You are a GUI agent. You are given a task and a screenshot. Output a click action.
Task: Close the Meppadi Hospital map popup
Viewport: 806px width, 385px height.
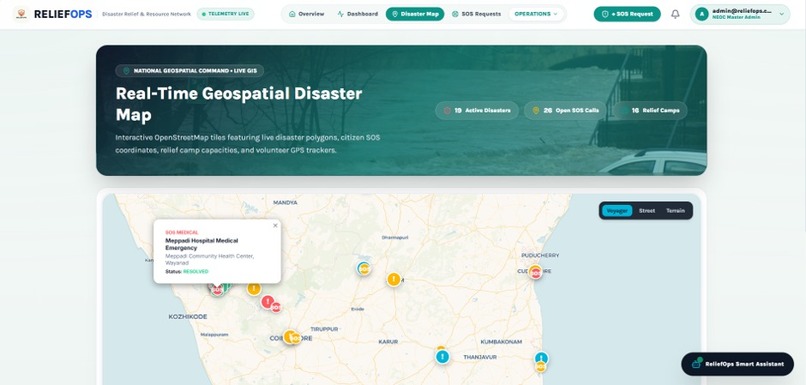tap(275, 226)
